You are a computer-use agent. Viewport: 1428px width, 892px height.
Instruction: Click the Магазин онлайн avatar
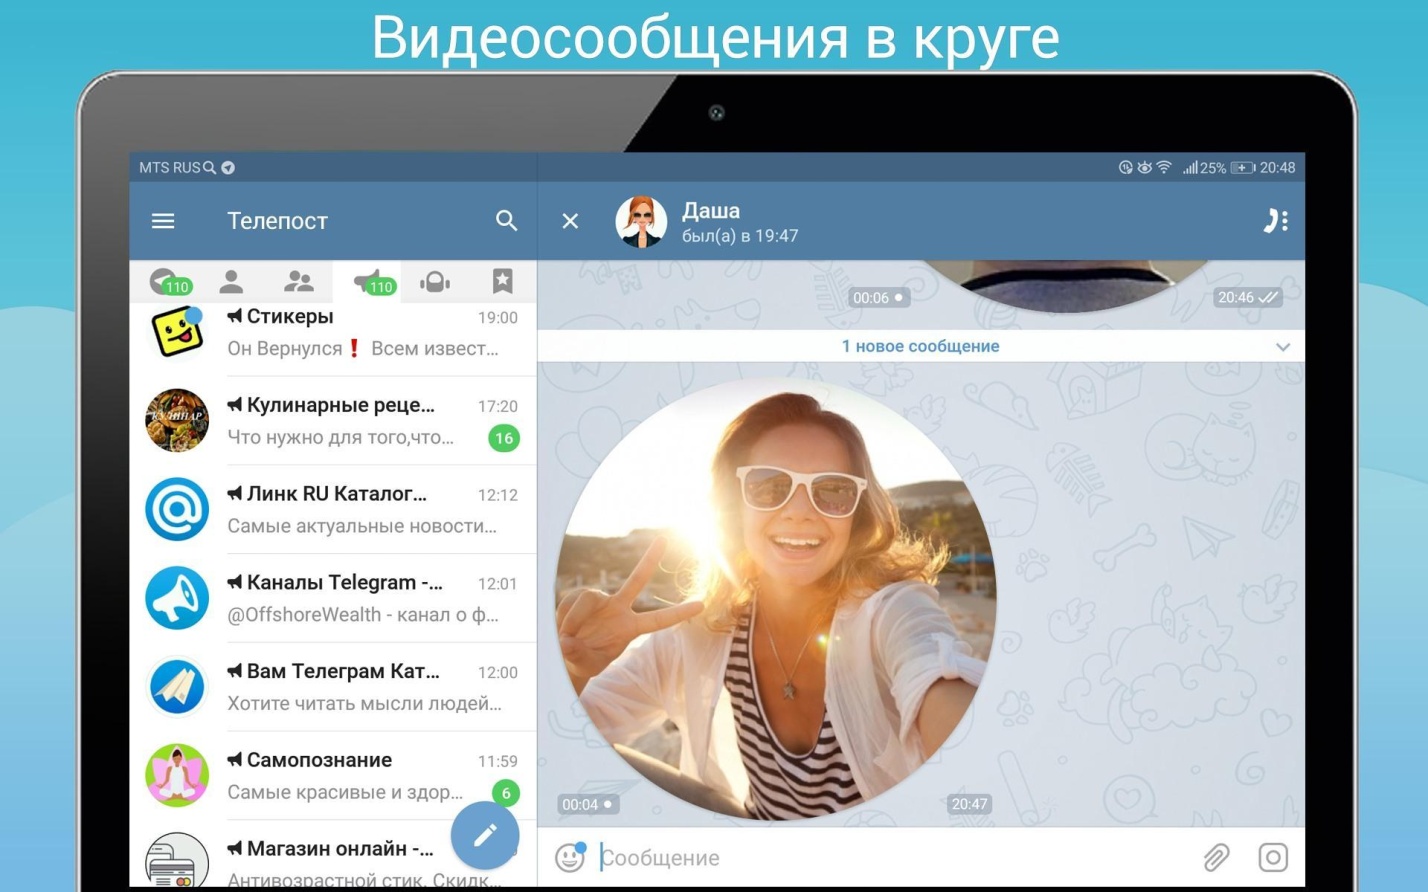pos(177,860)
